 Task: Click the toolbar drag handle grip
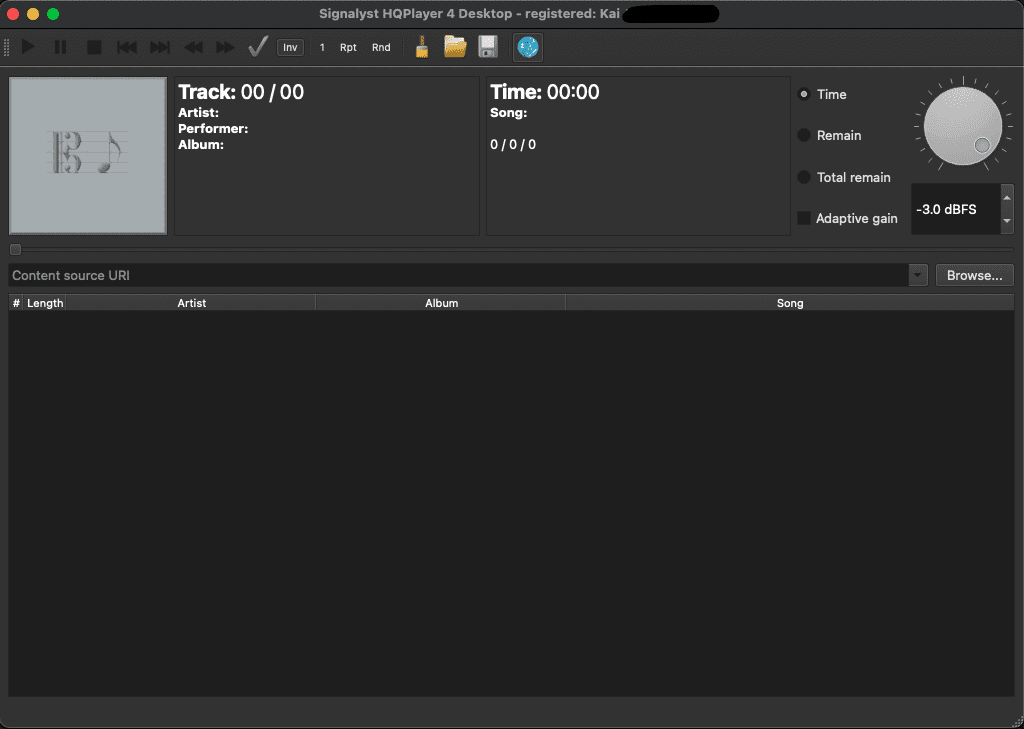click(x=7, y=47)
